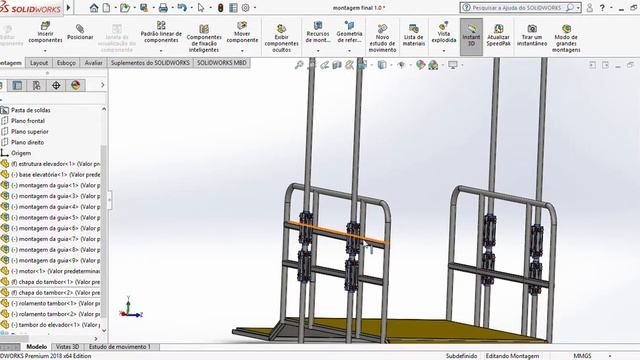The width and height of the screenshot is (640, 360).
Task: Open the MMGS unit system dropdown
Action: [x=610, y=356]
